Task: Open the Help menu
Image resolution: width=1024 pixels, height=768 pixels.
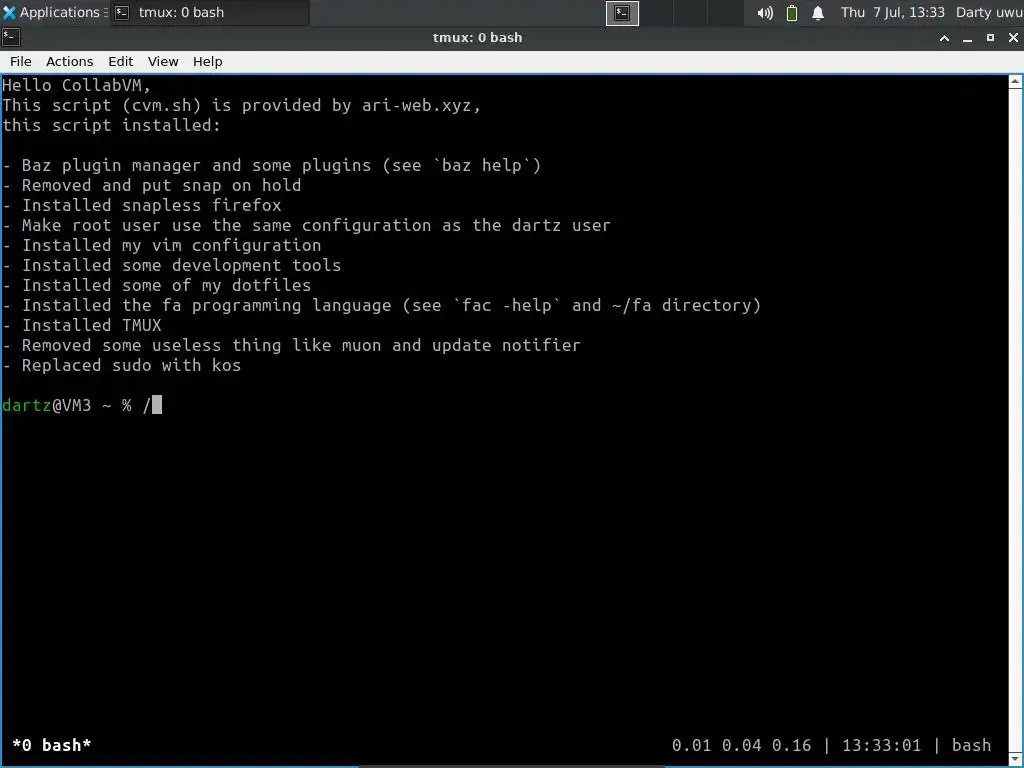Action: coord(208,61)
